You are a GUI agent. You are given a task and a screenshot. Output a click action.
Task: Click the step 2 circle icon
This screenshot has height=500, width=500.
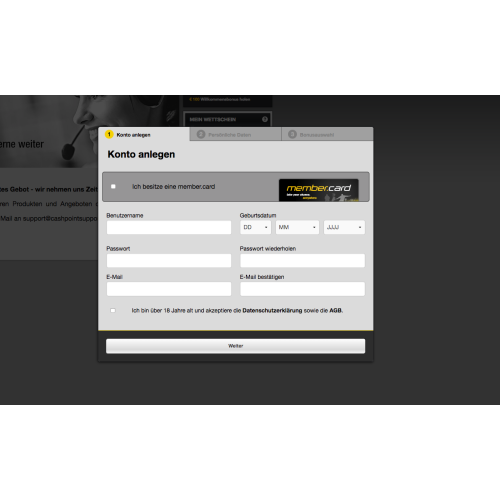click(201, 134)
